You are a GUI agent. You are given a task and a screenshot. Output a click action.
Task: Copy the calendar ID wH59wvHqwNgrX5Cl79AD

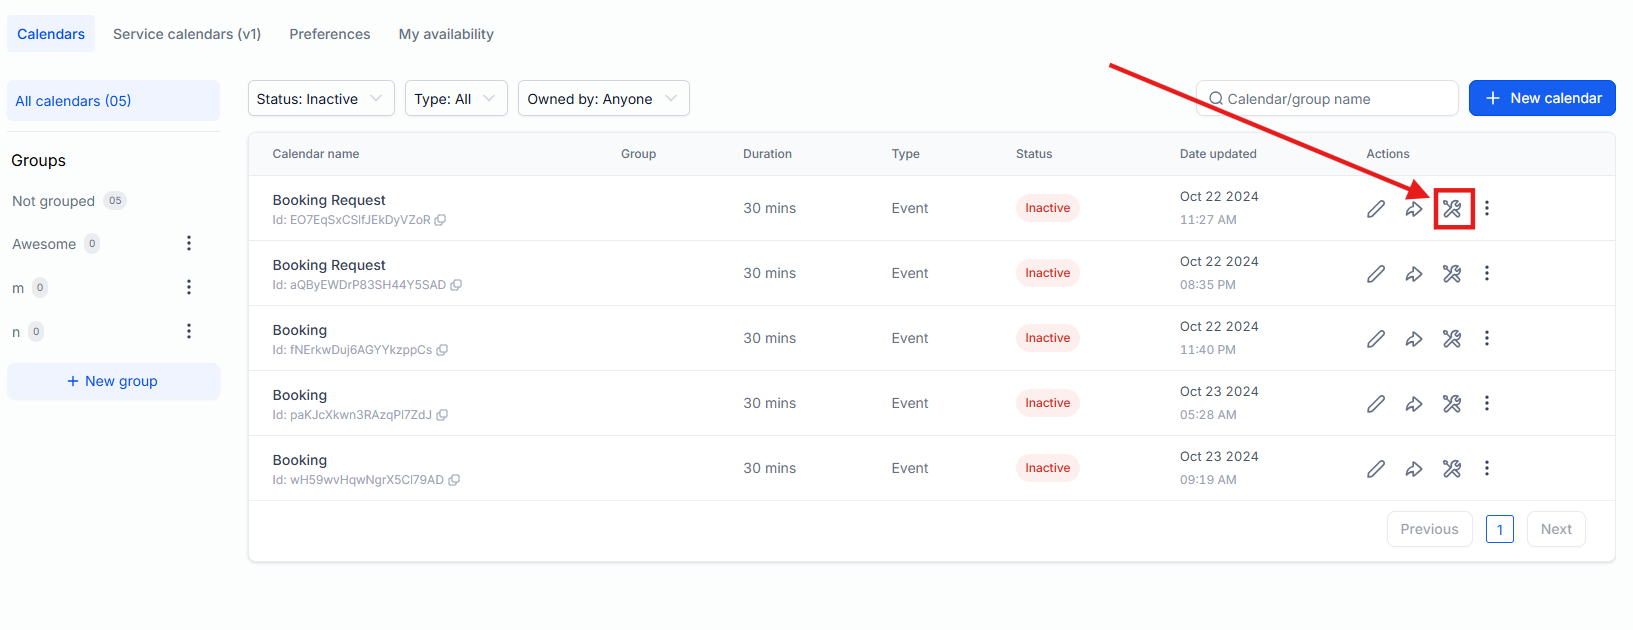pos(454,480)
